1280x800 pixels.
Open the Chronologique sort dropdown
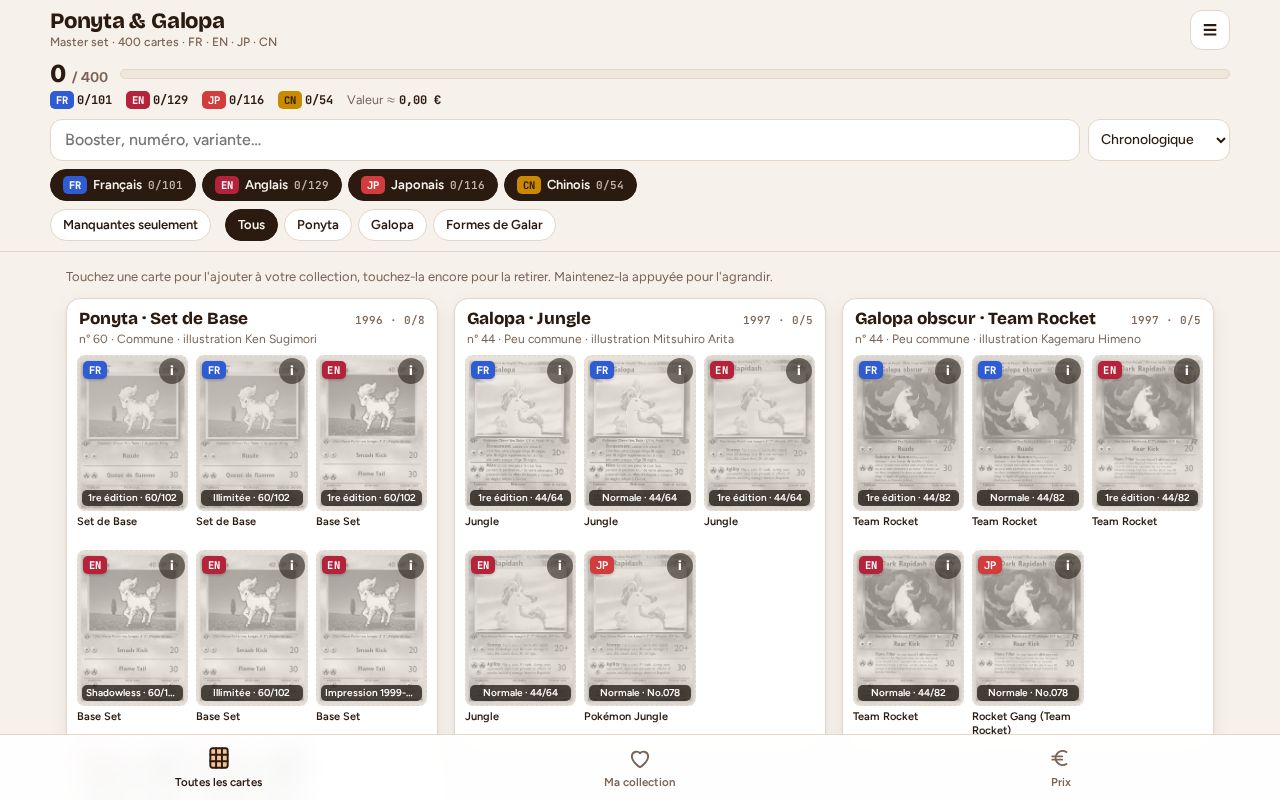(1159, 140)
